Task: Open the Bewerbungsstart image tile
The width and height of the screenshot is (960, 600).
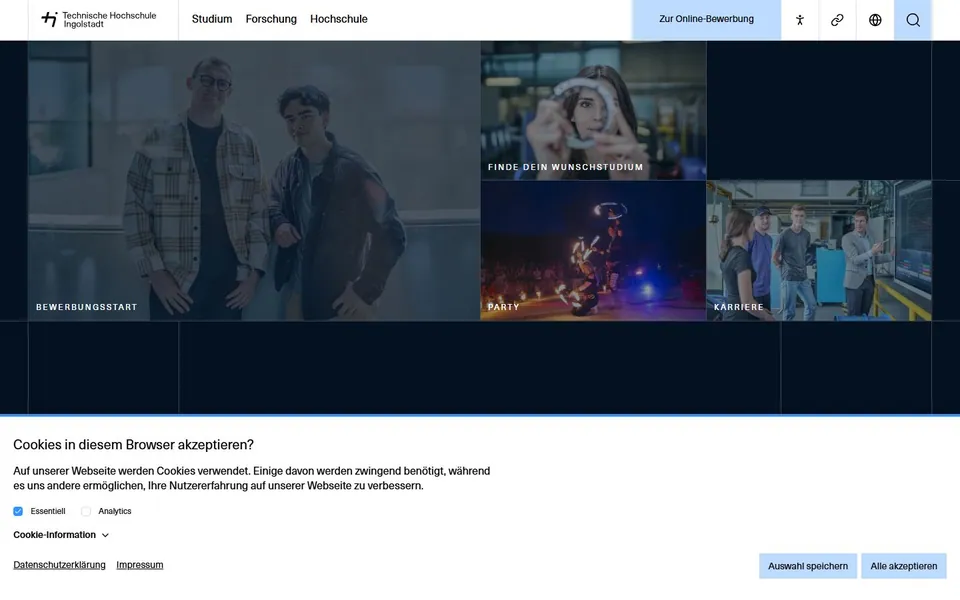Action: pyautogui.click(x=254, y=181)
